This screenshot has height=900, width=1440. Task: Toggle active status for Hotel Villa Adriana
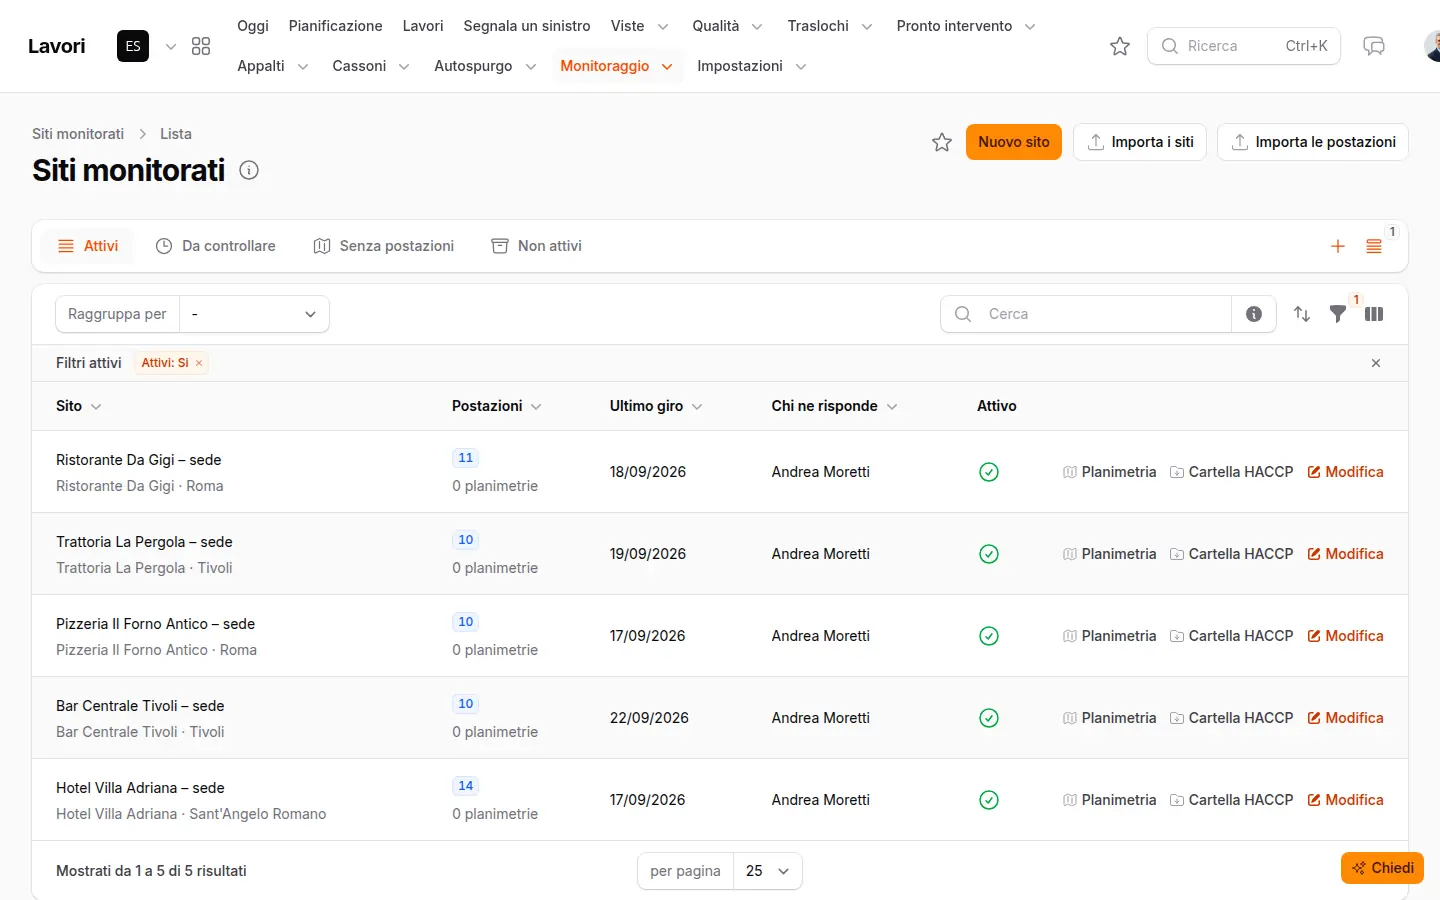(989, 800)
